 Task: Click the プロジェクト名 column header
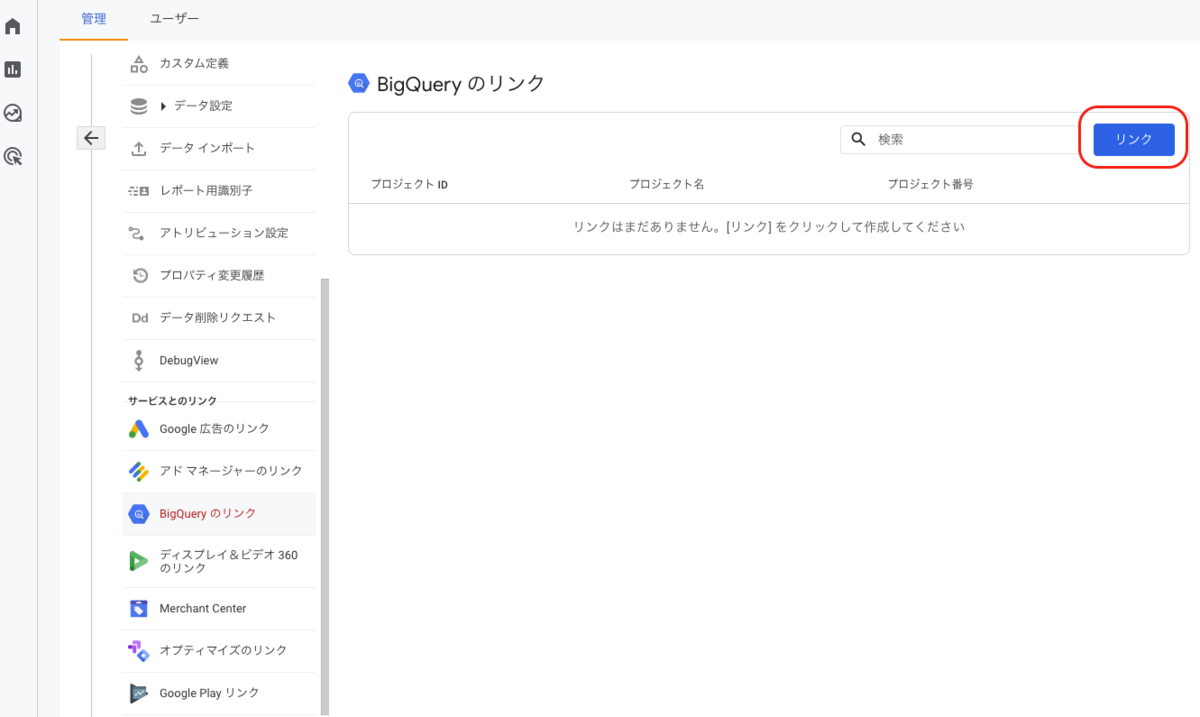point(667,185)
